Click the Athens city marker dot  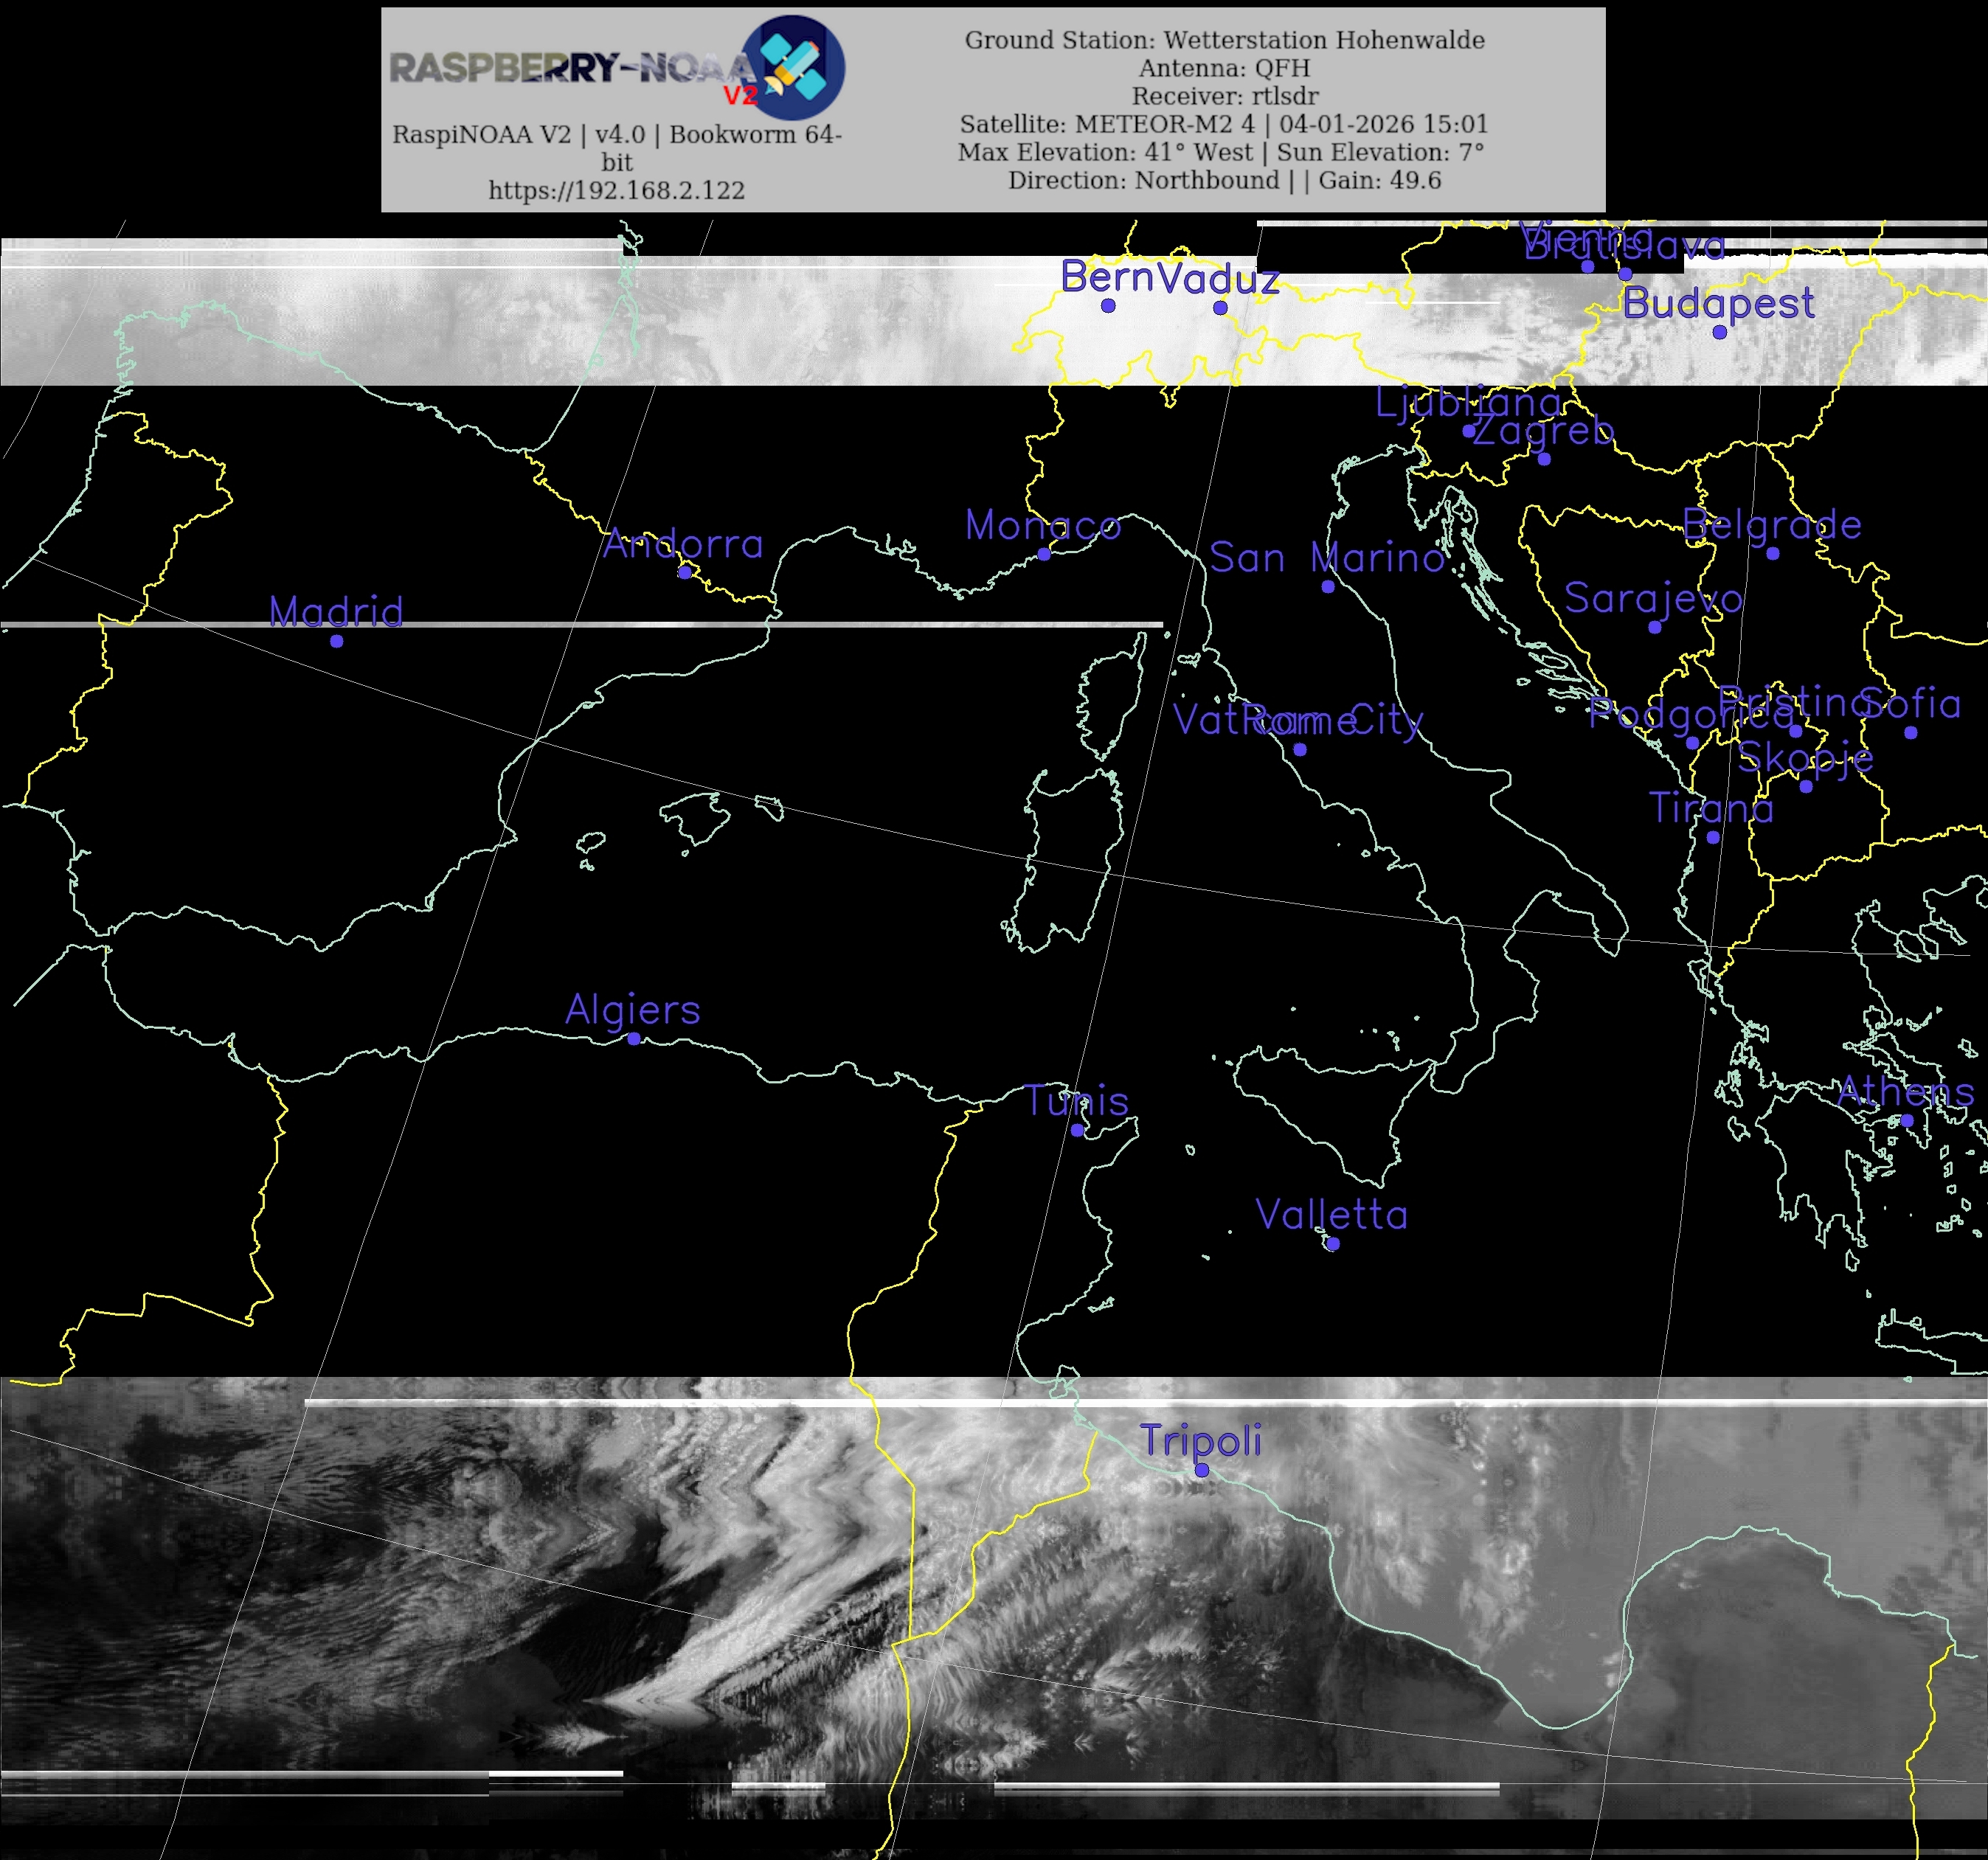(x=1907, y=1120)
